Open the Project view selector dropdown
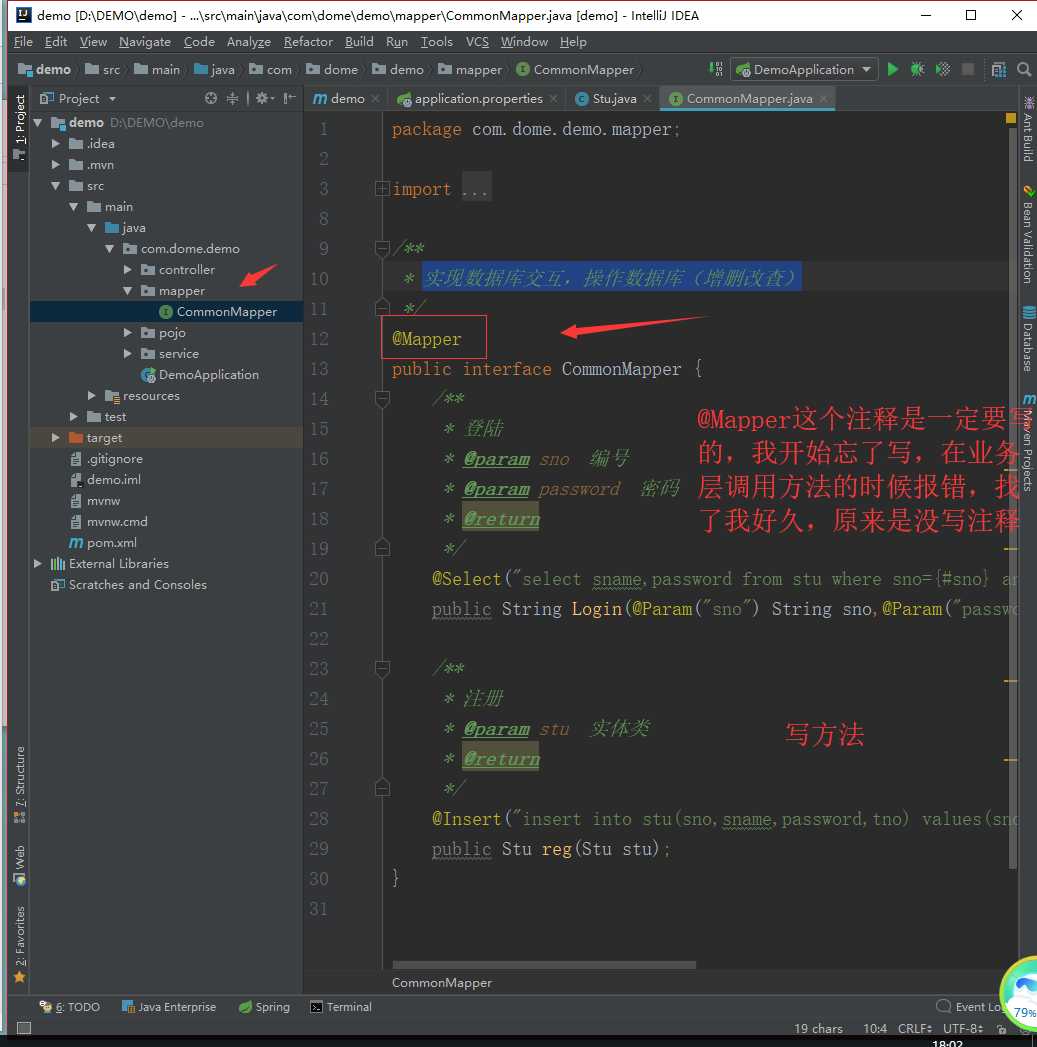 coord(78,98)
